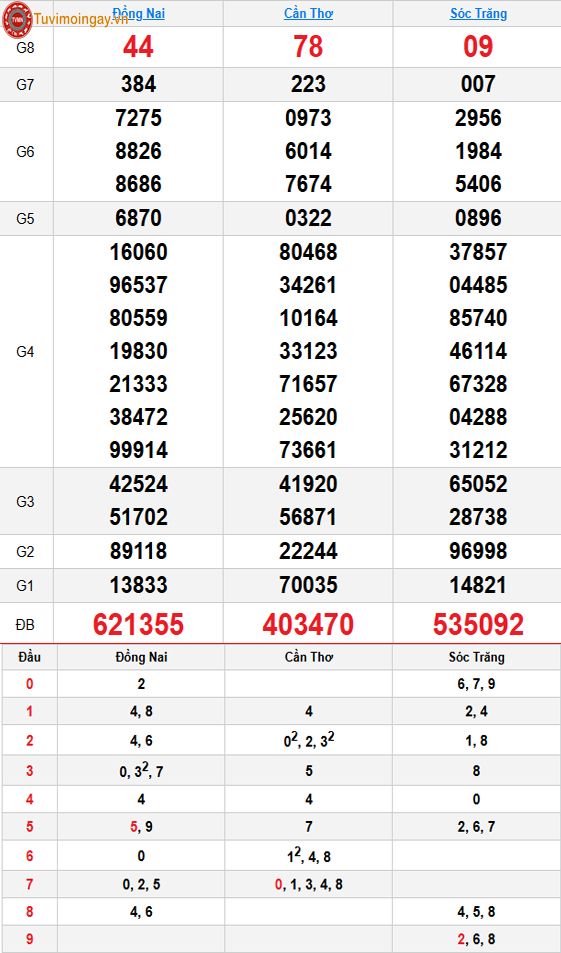Select Cần Thơ G8 number 78
This screenshot has width=561, height=953.
click(x=308, y=47)
